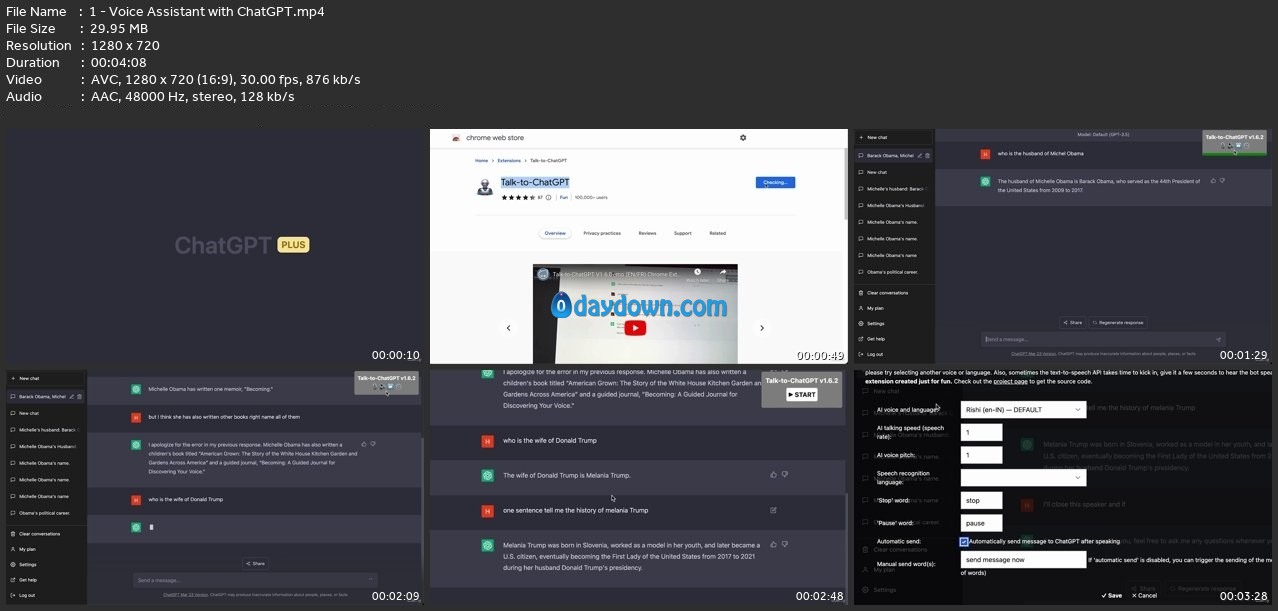Click the Talk-to-ChatGPT extension logo icon

(485, 186)
